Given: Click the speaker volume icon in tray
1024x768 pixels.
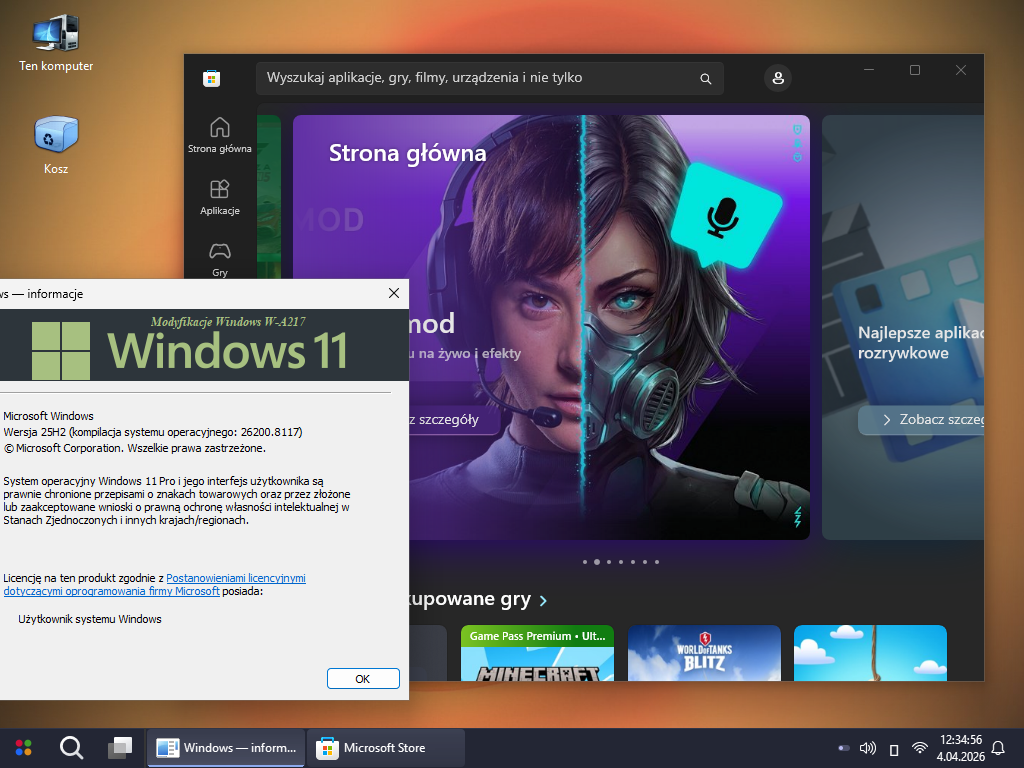Looking at the screenshot, I should [x=867, y=748].
